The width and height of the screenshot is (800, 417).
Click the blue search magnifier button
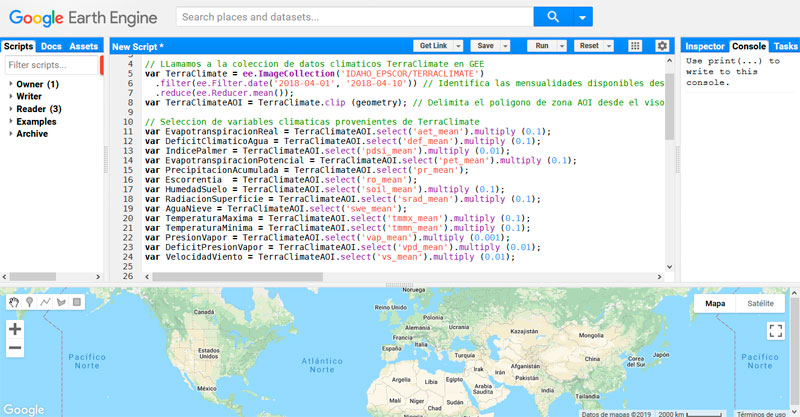(553, 17)
